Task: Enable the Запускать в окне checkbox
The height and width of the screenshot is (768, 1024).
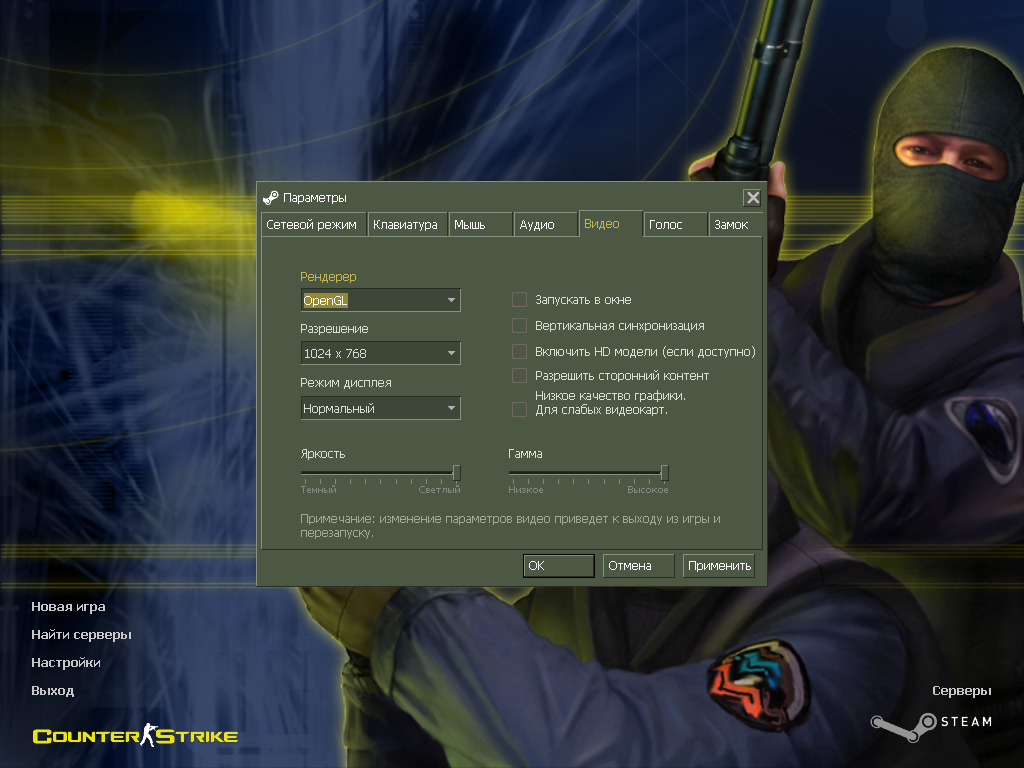Action: (x=519, y=300)
